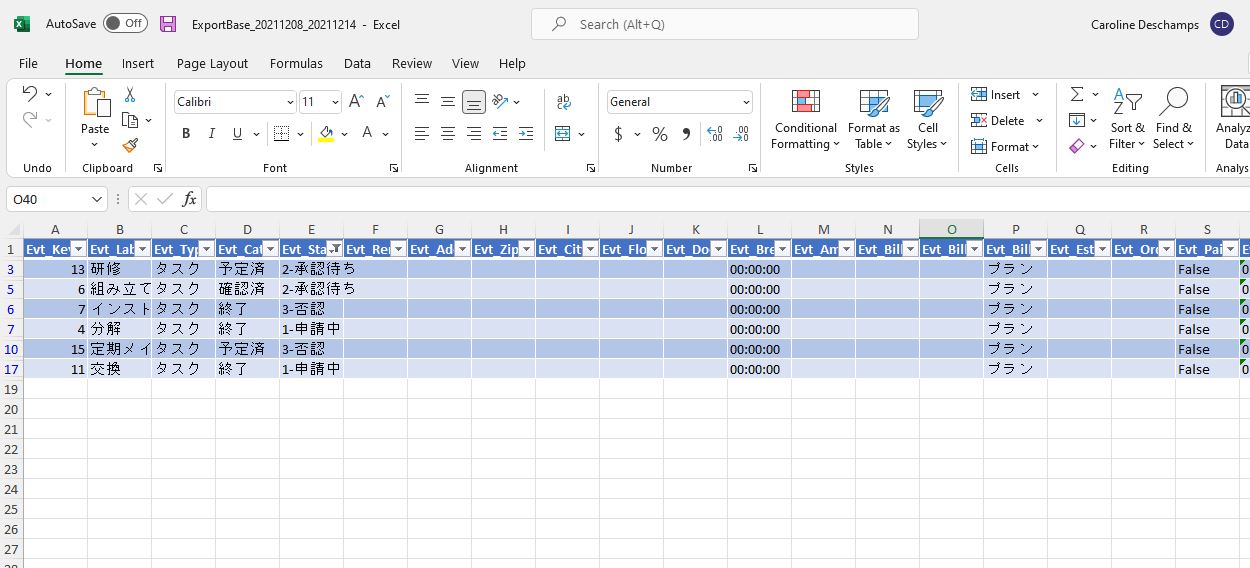Screen dimensions: 1250x568
Task: Click the Insert Function fx icon
Action: pos(189,199)
